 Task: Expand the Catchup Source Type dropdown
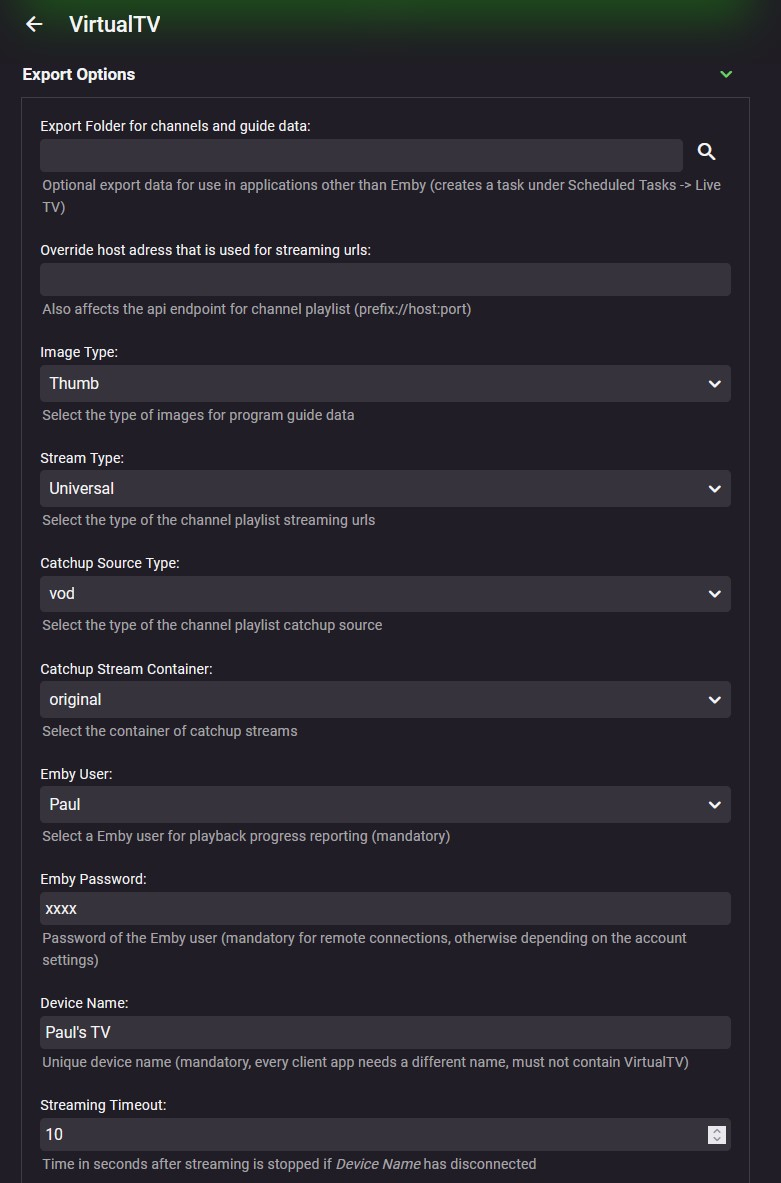click(385, 594)
